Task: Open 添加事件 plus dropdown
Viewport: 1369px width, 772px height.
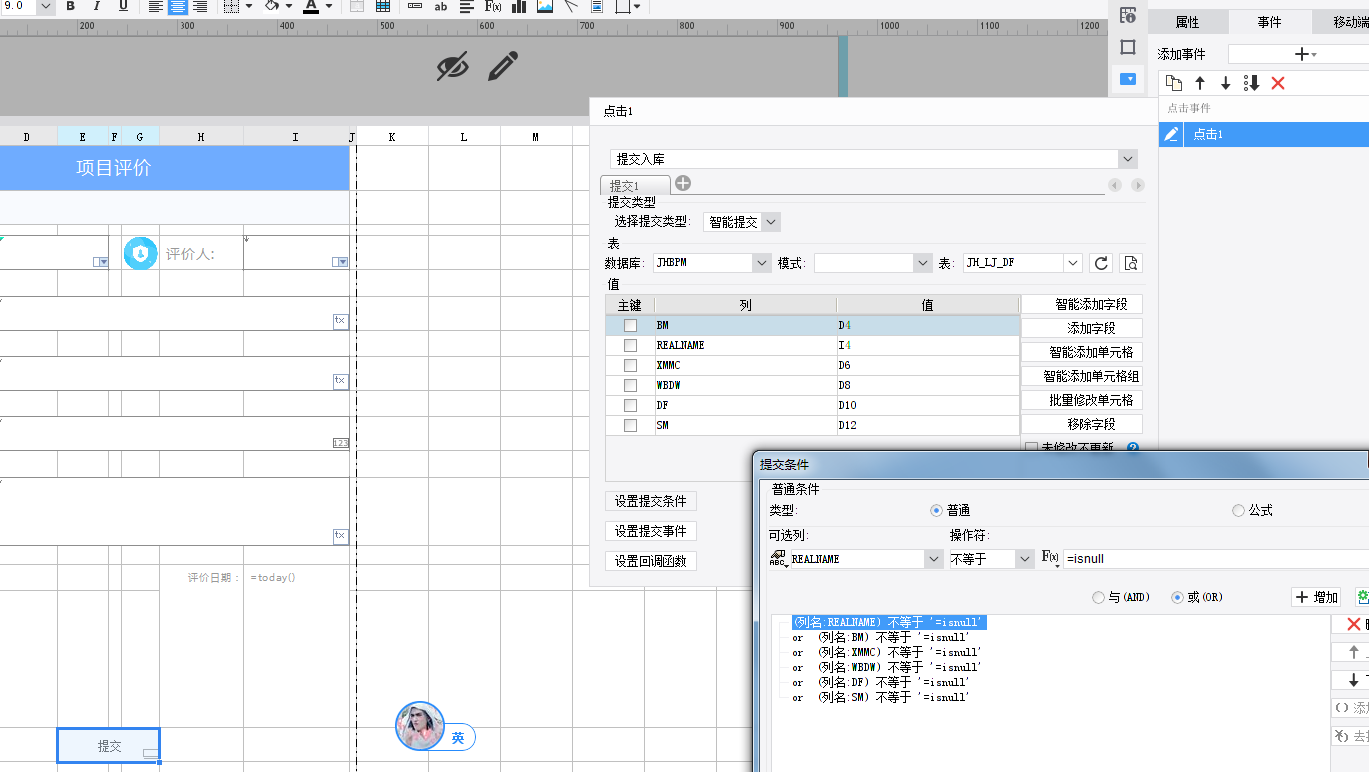Action: coord(1305,54)
